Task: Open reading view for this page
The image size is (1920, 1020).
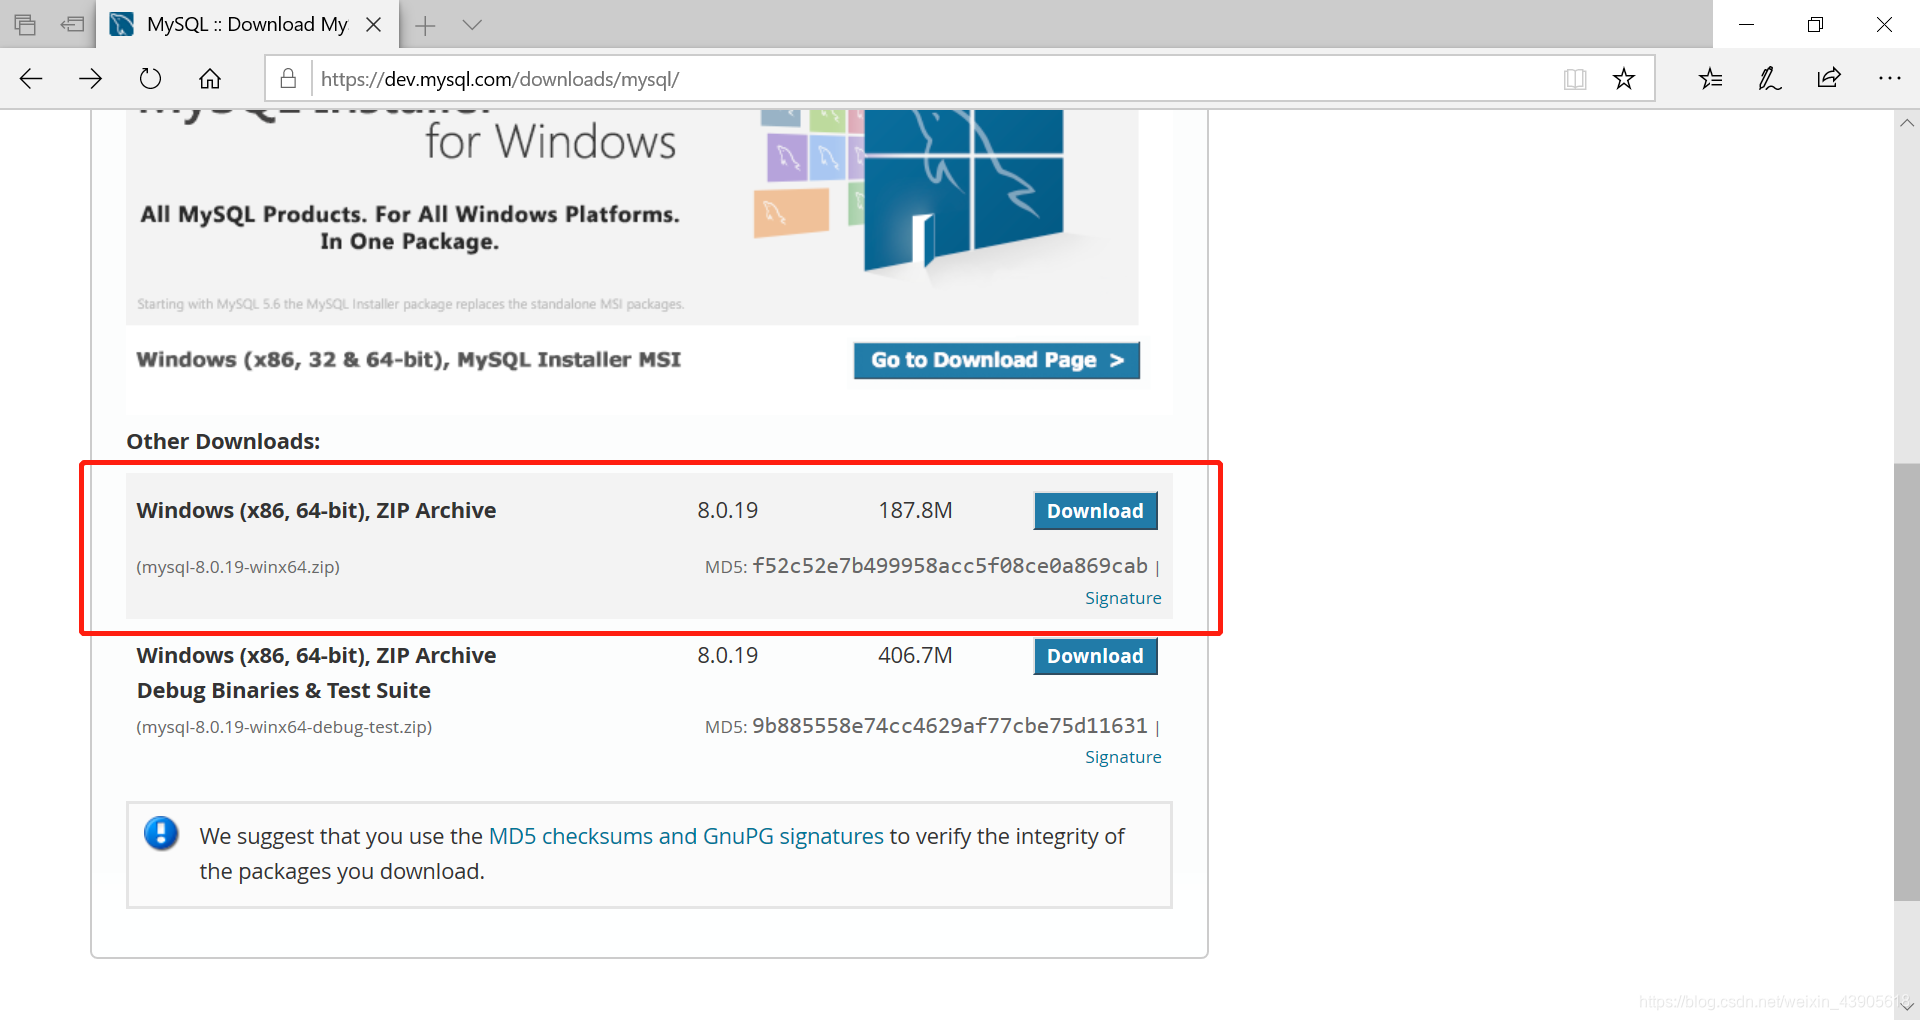Action: pos(1575,79)
